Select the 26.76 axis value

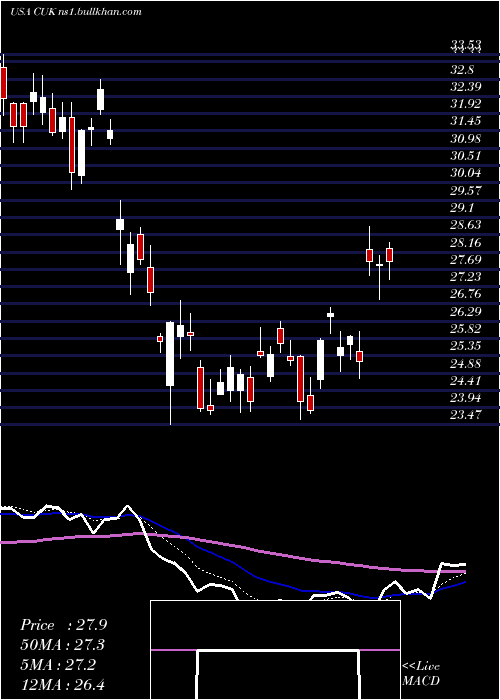point(466,294)
